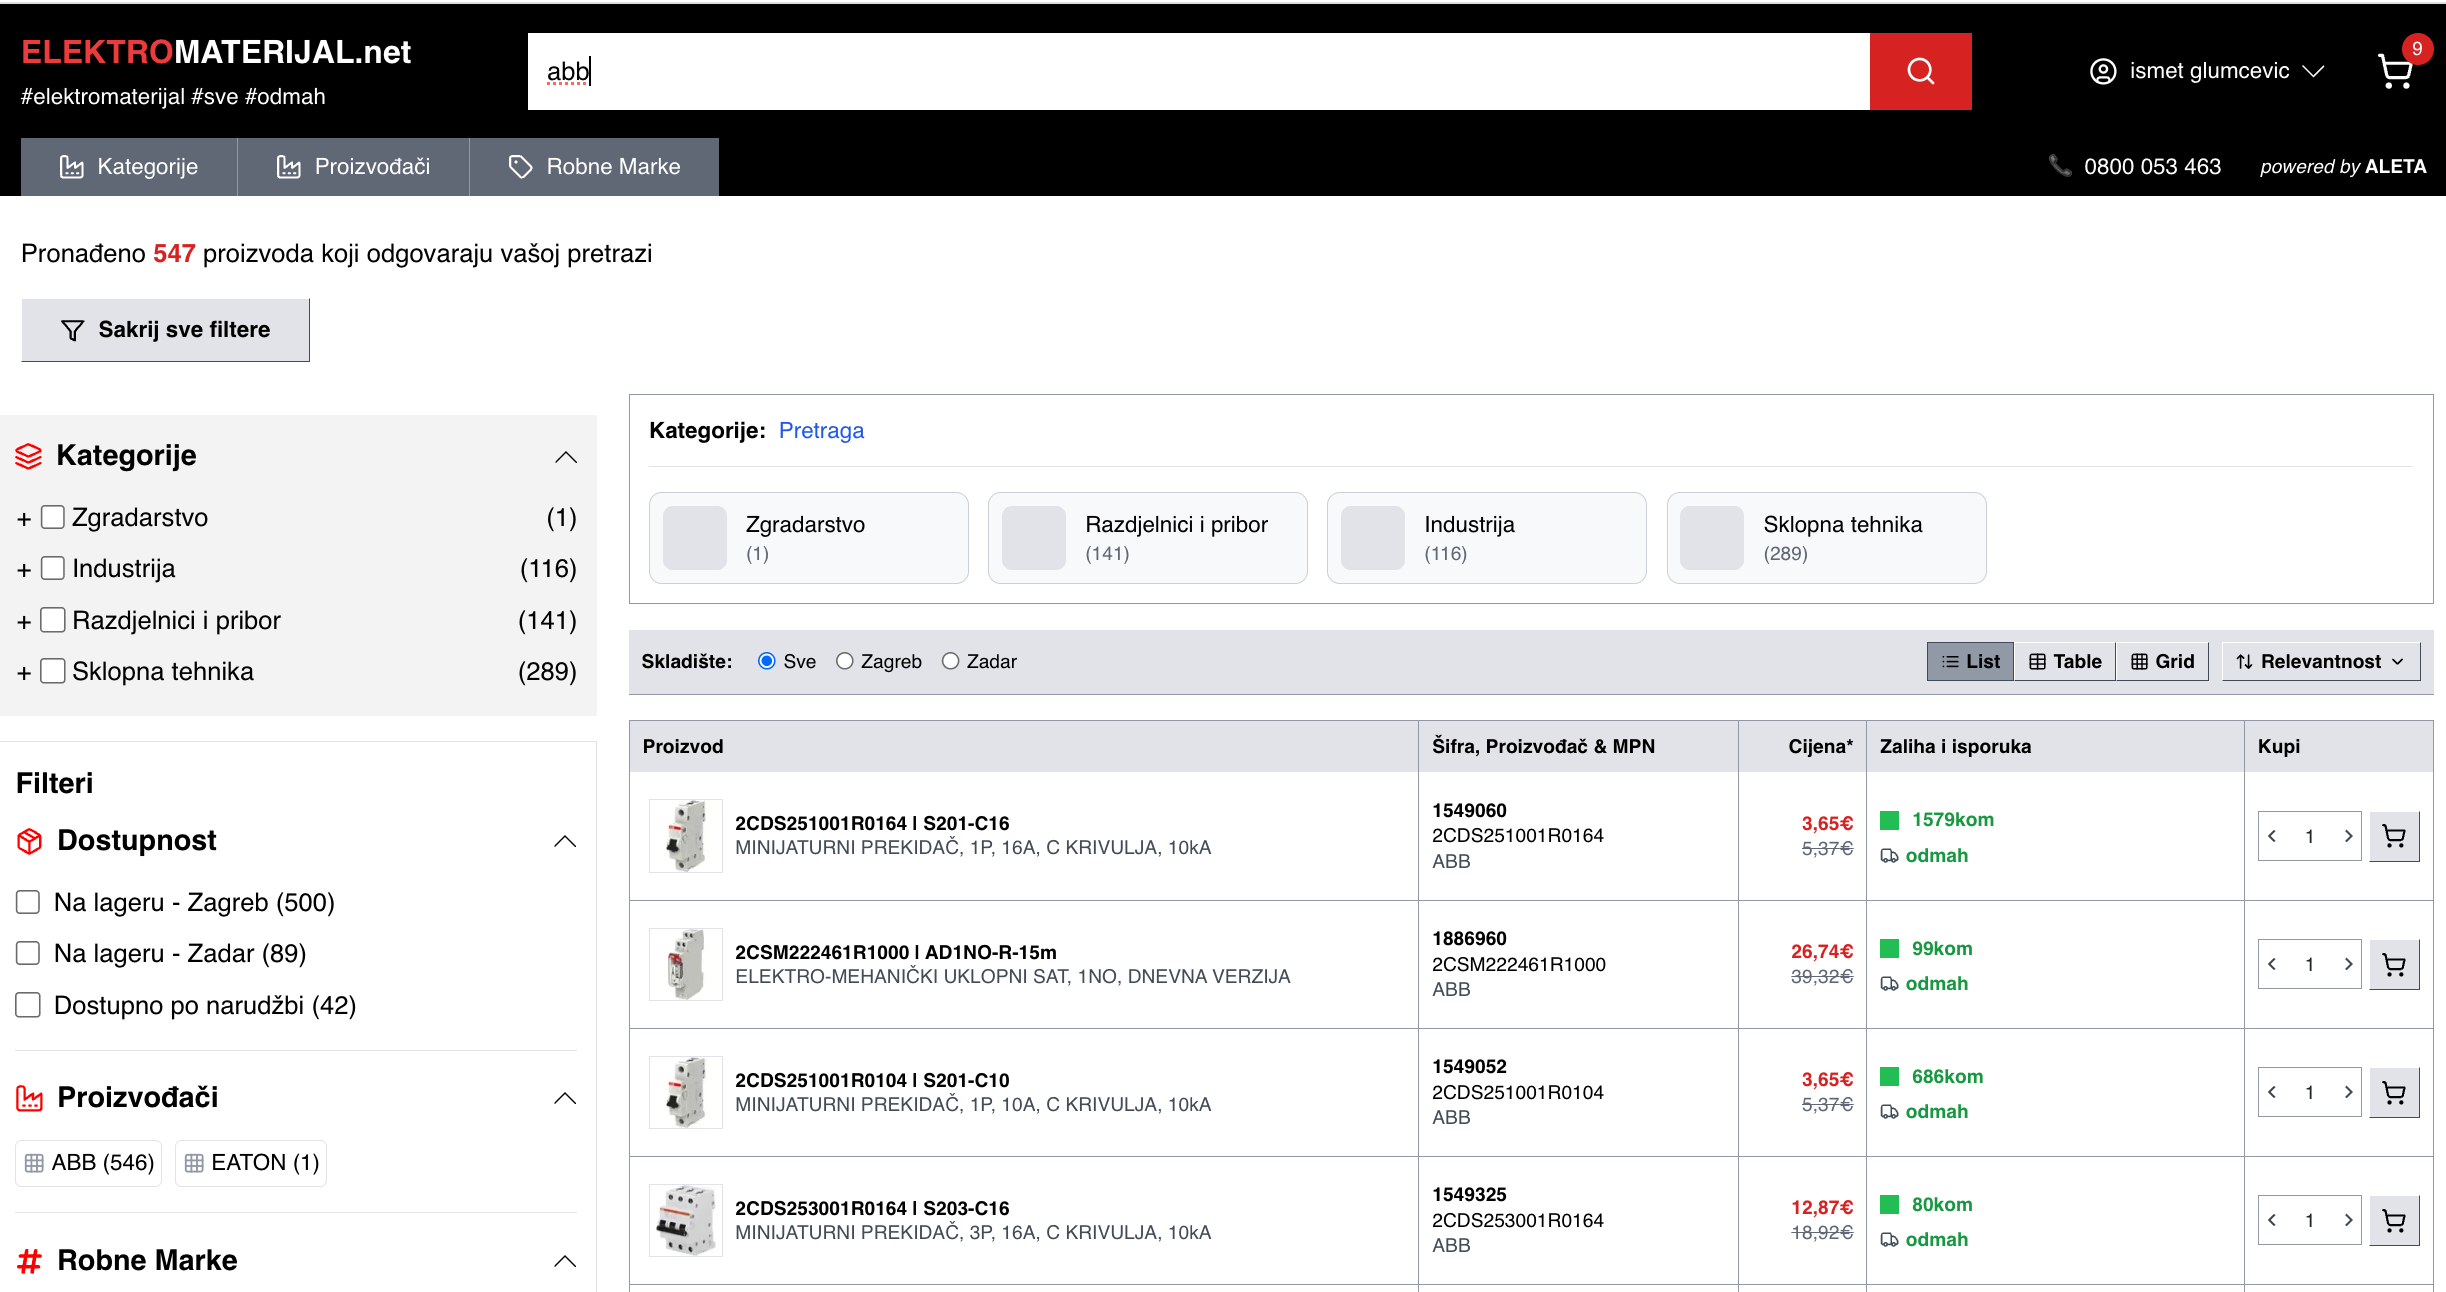Add AD1NO-R-15m product to cart
The image size is (2446, 1292).
[x=2393, y=964]
